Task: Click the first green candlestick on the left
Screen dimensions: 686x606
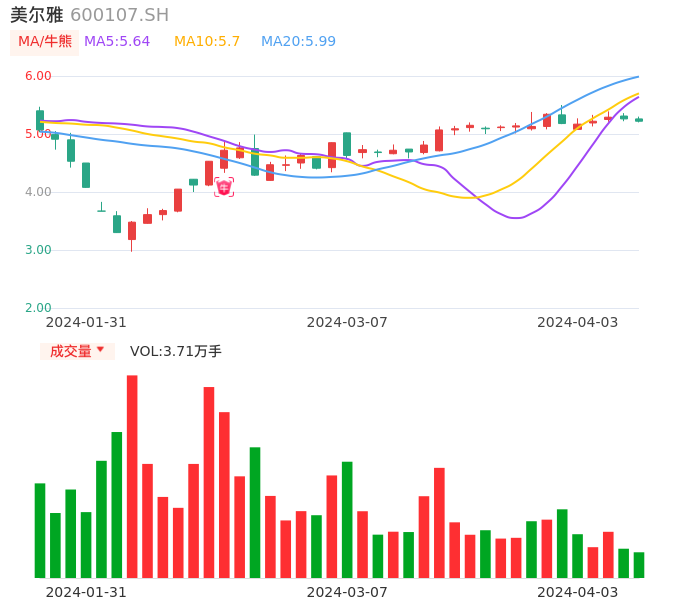Action: (40, 120)
